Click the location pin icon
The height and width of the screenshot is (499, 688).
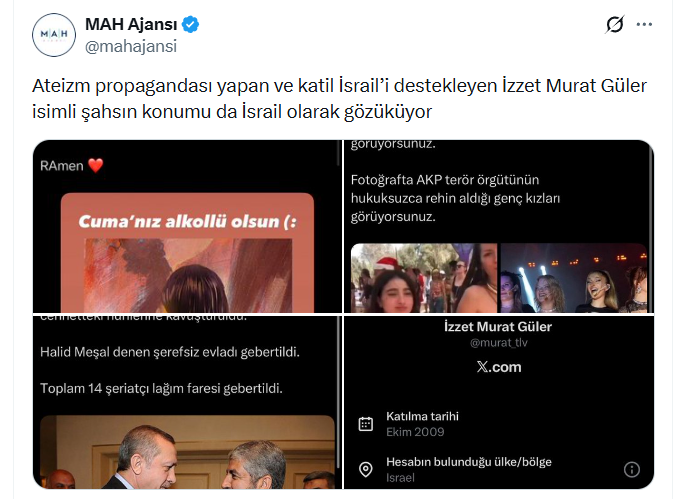pos(366,469)
